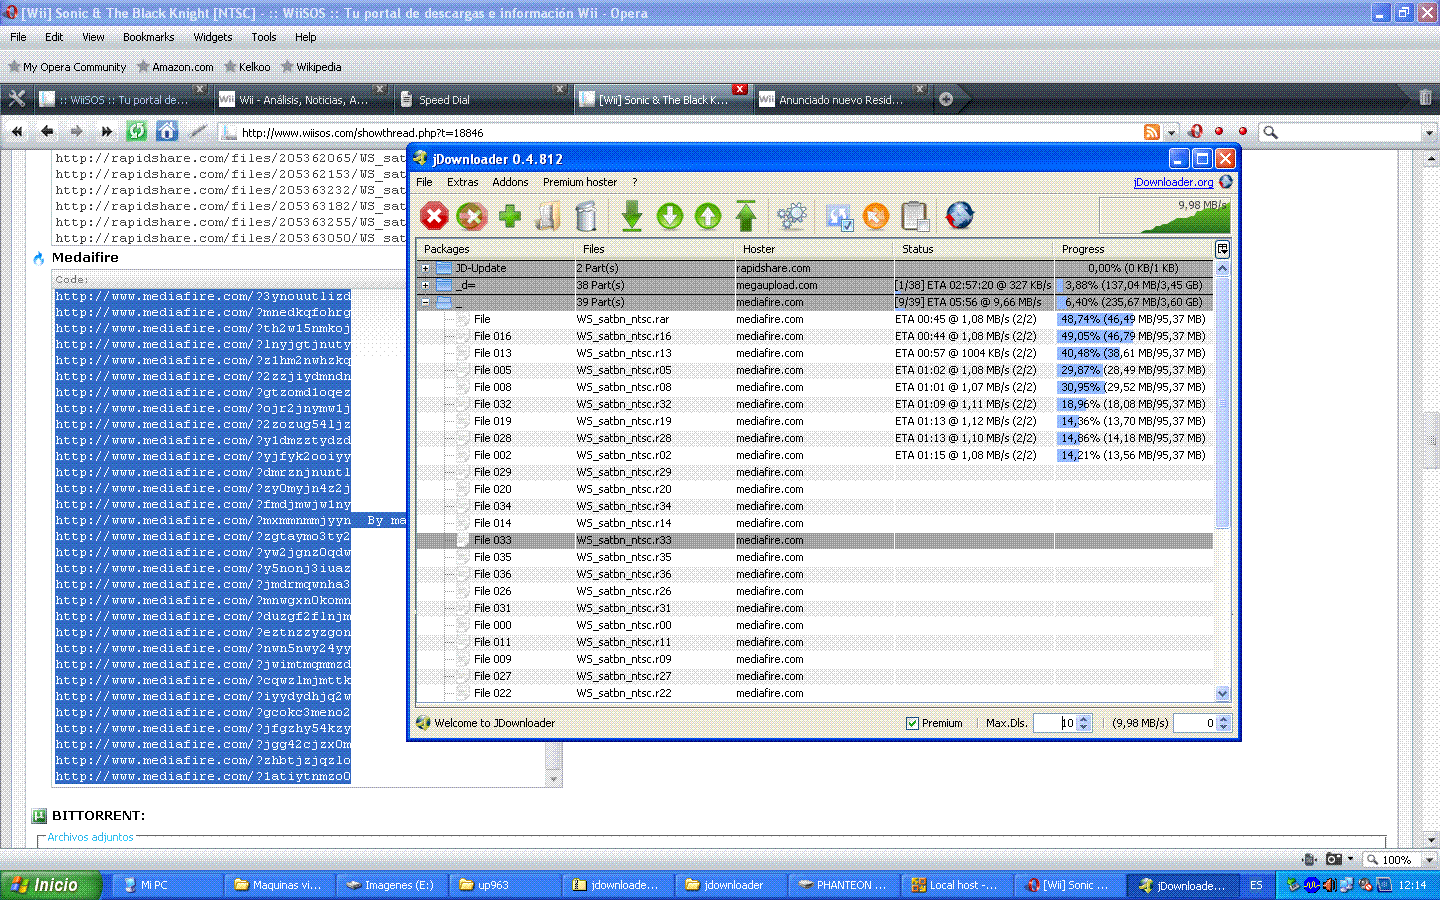Move selection to bottom with arrow-to-line icon
This screenshot has height=900, width=1440.
coord(632,216)
